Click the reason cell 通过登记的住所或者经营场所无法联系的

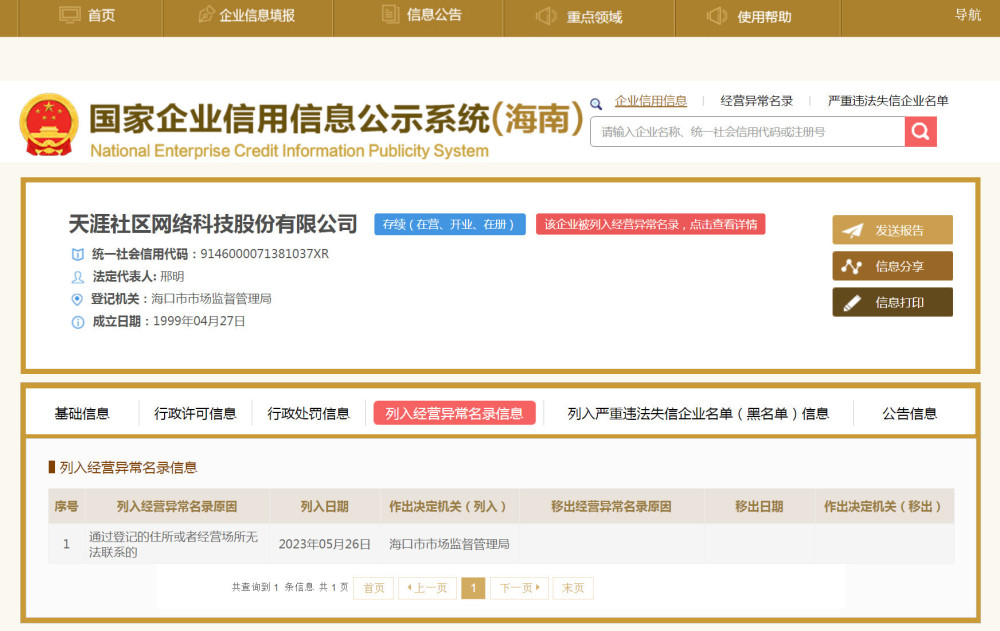pos(173,544)
